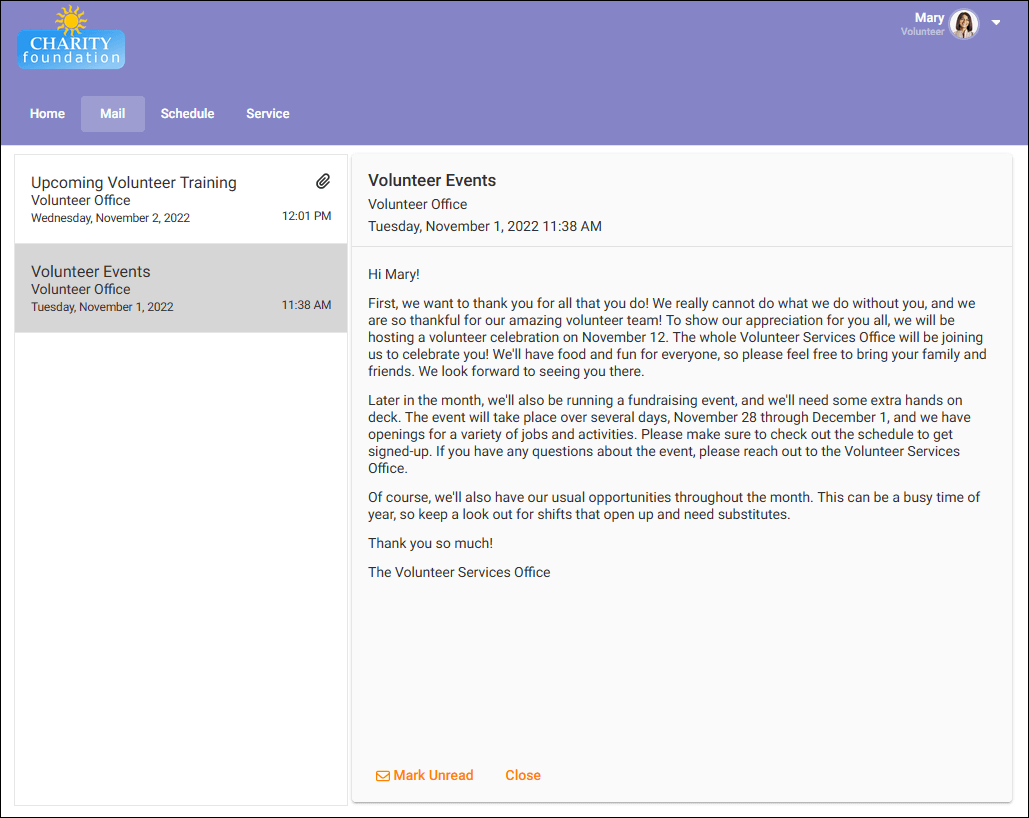This screenshot has width=1029, height=818.
Task: Click the paperclip attachment icon
Action: pyautogui.click(x=323, y=181)
